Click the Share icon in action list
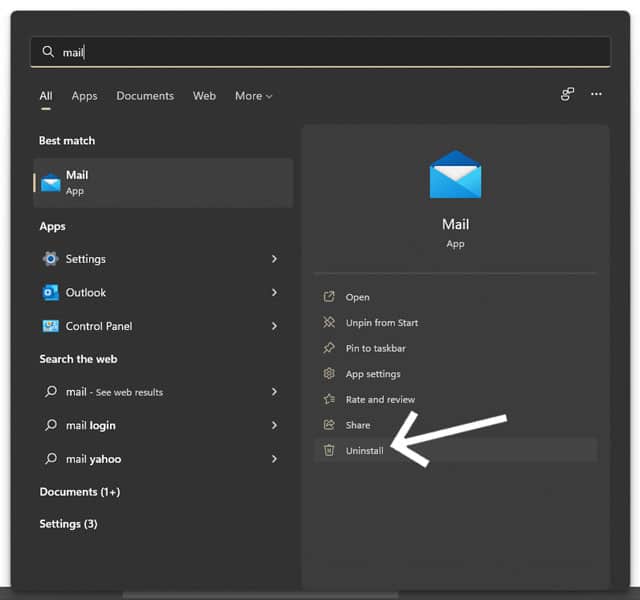 (x=329, y=424)
